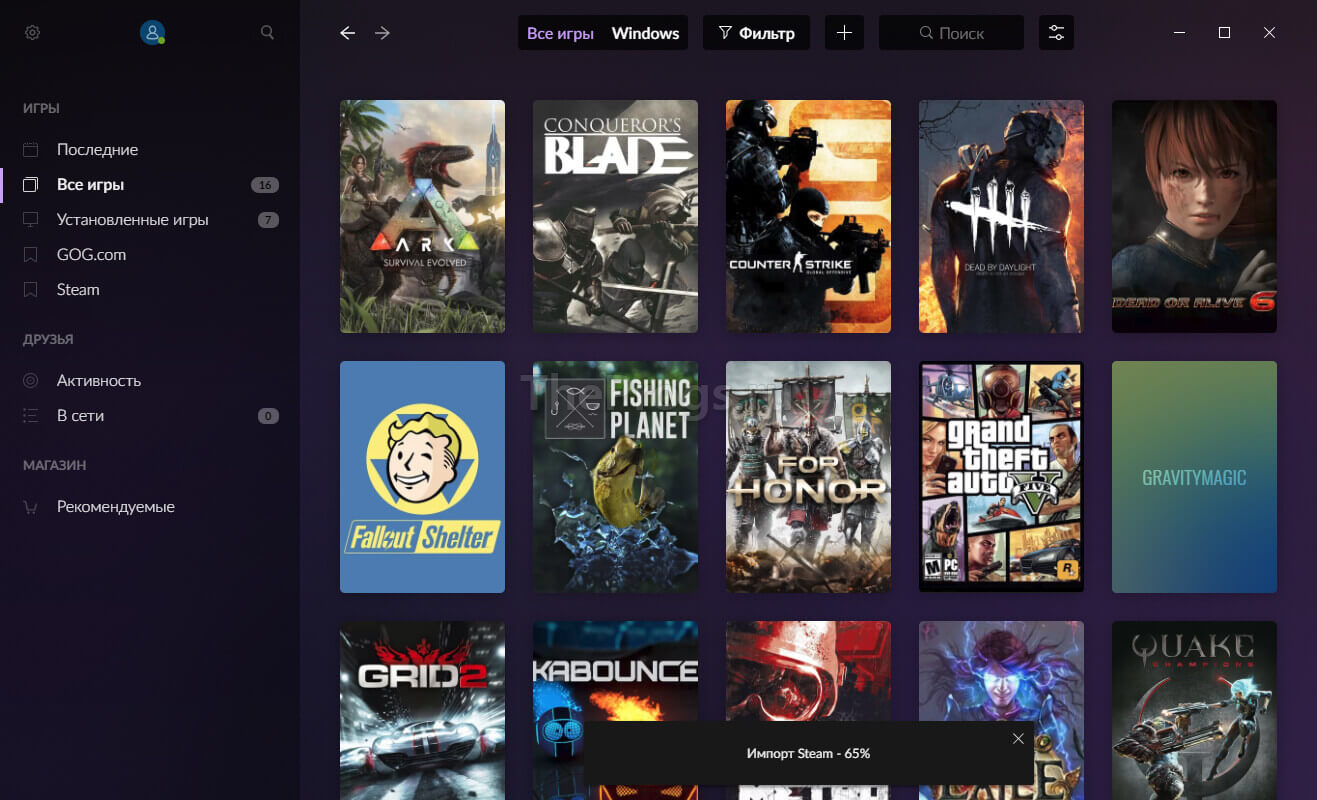Click the bookmark icon beside GOG.com

tap(31, 254)
